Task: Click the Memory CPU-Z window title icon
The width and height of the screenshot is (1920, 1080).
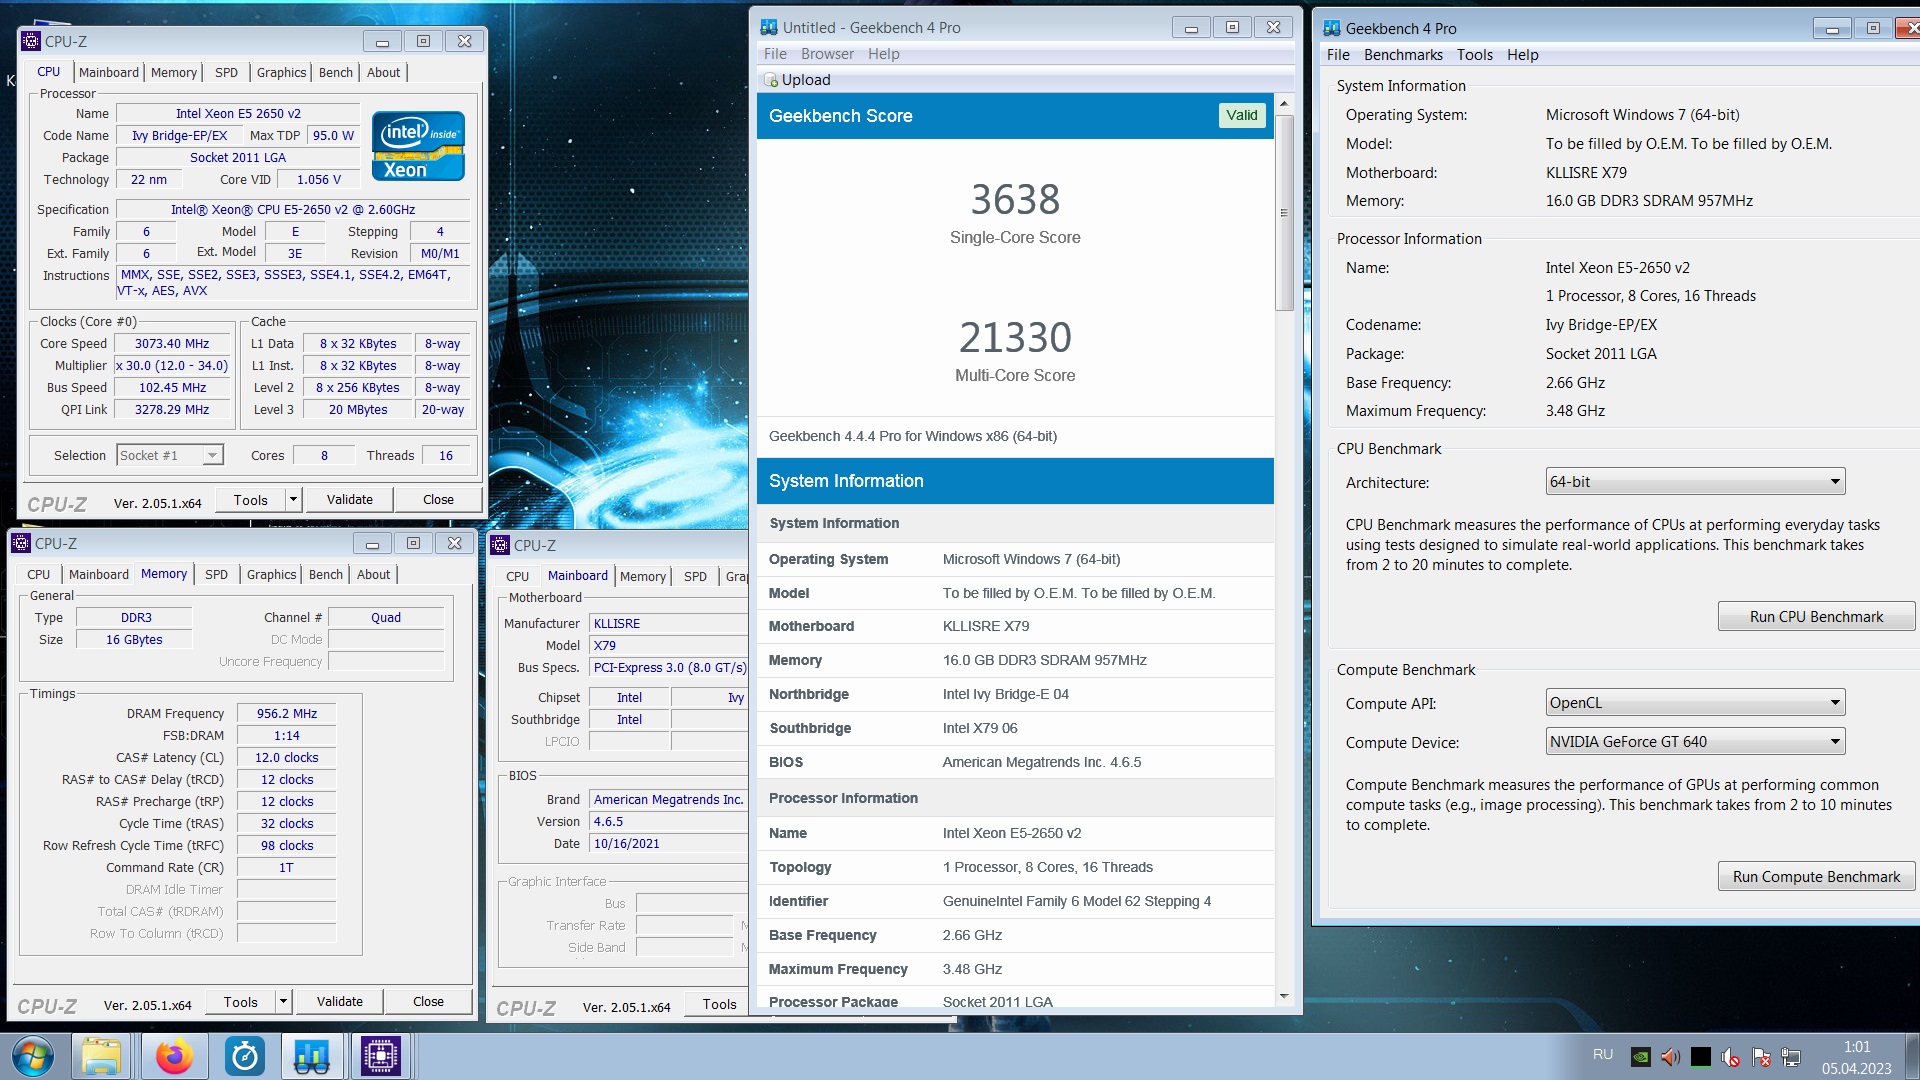Action: point(21,543)
